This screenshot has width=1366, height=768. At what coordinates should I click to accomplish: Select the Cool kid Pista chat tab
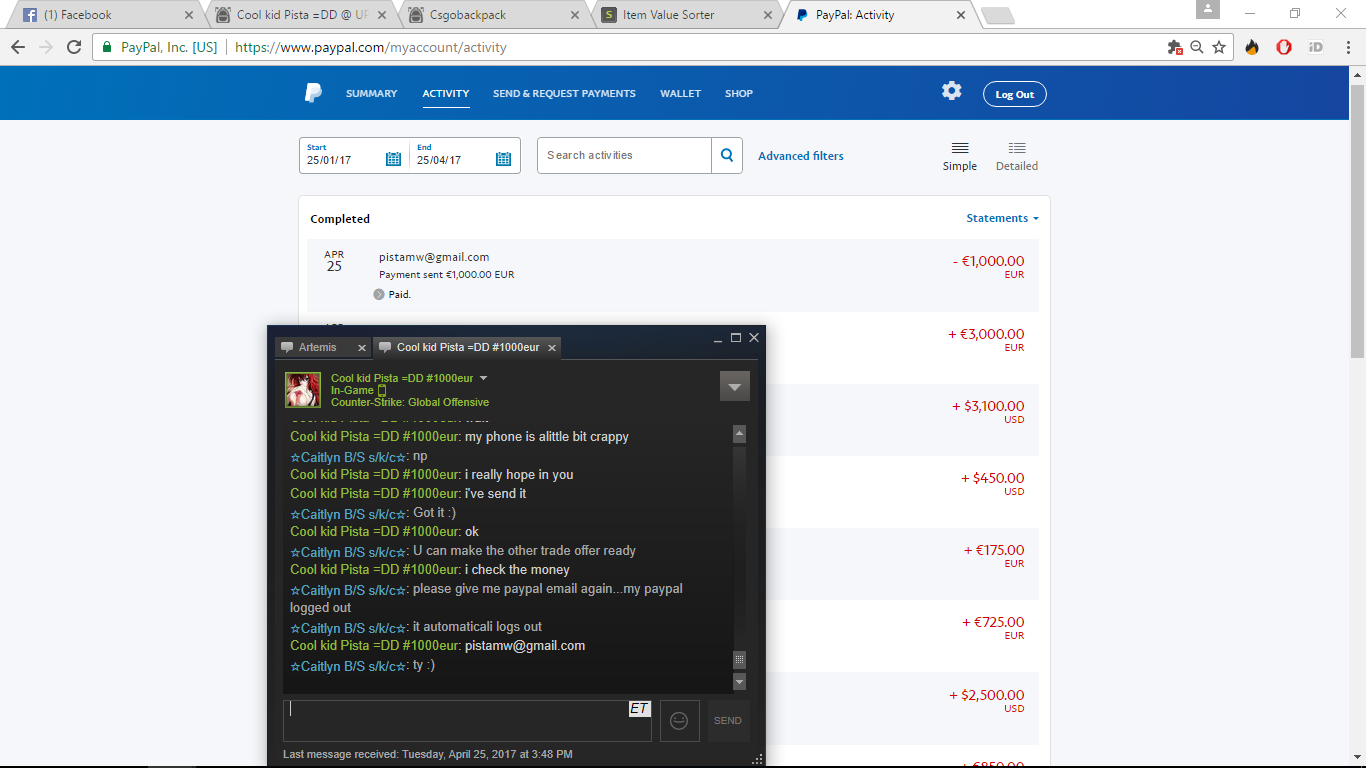tap(467, 348)
